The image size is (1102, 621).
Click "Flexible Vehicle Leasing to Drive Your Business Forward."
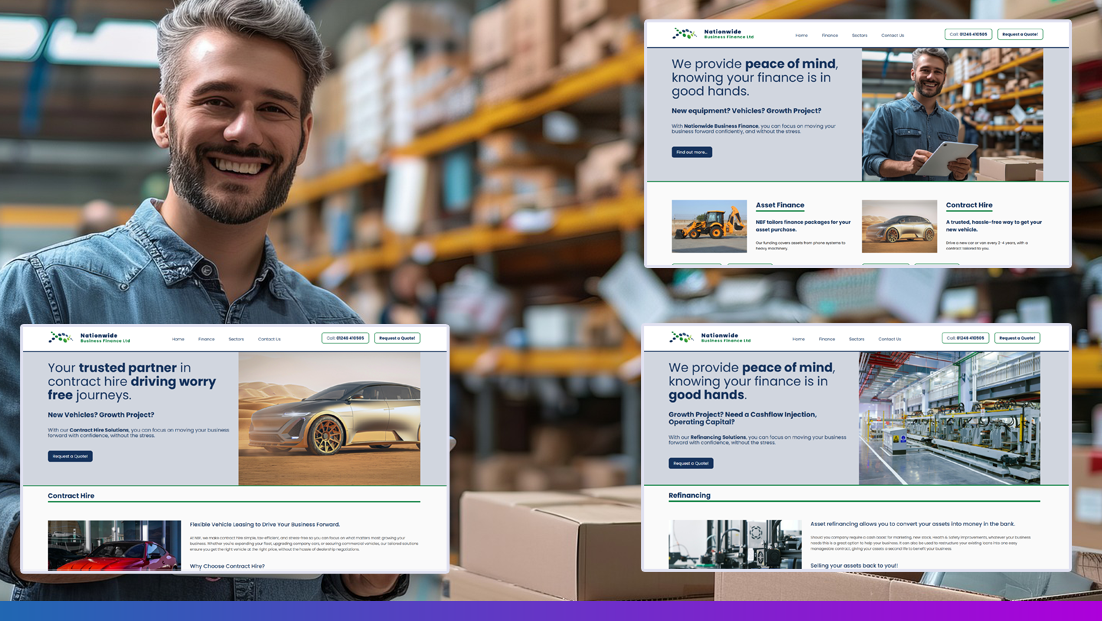coord(265,524)
